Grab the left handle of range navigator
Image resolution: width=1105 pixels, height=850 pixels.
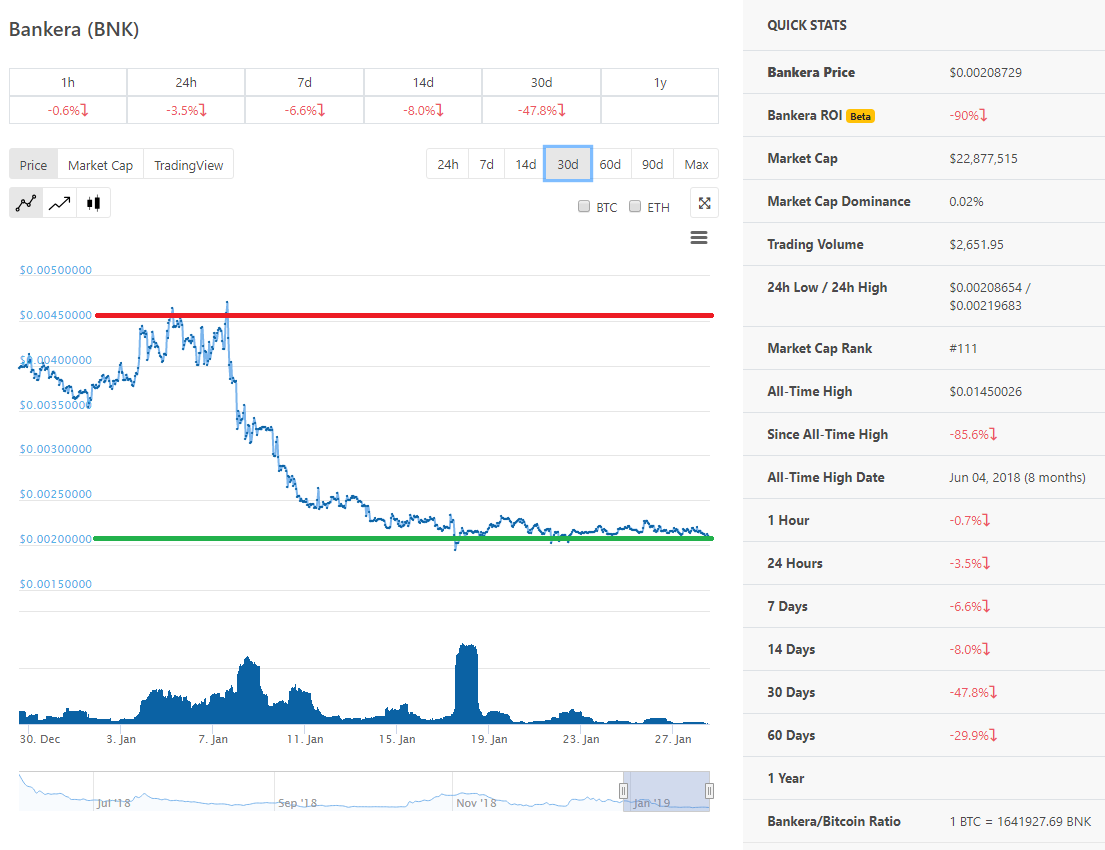[623, 791]
